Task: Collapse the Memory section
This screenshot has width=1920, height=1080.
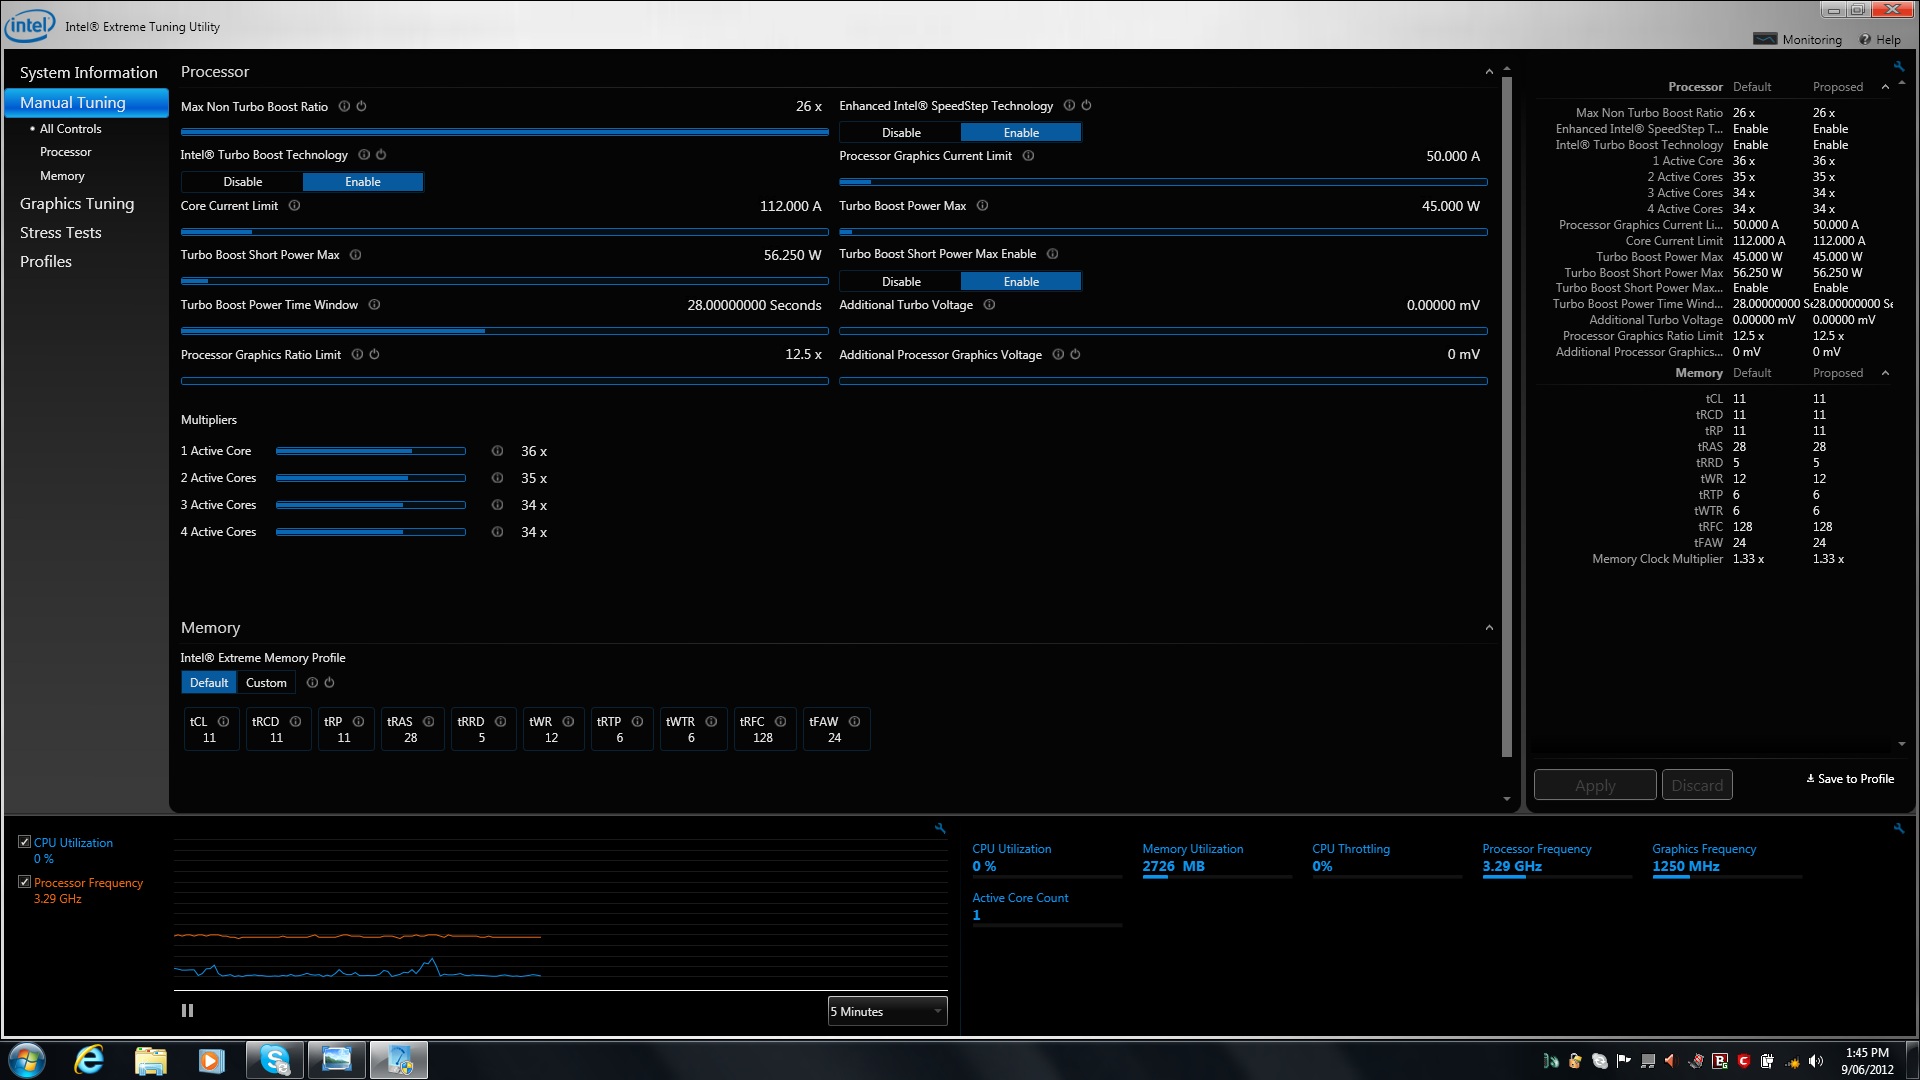Action: coord(1489,628)
